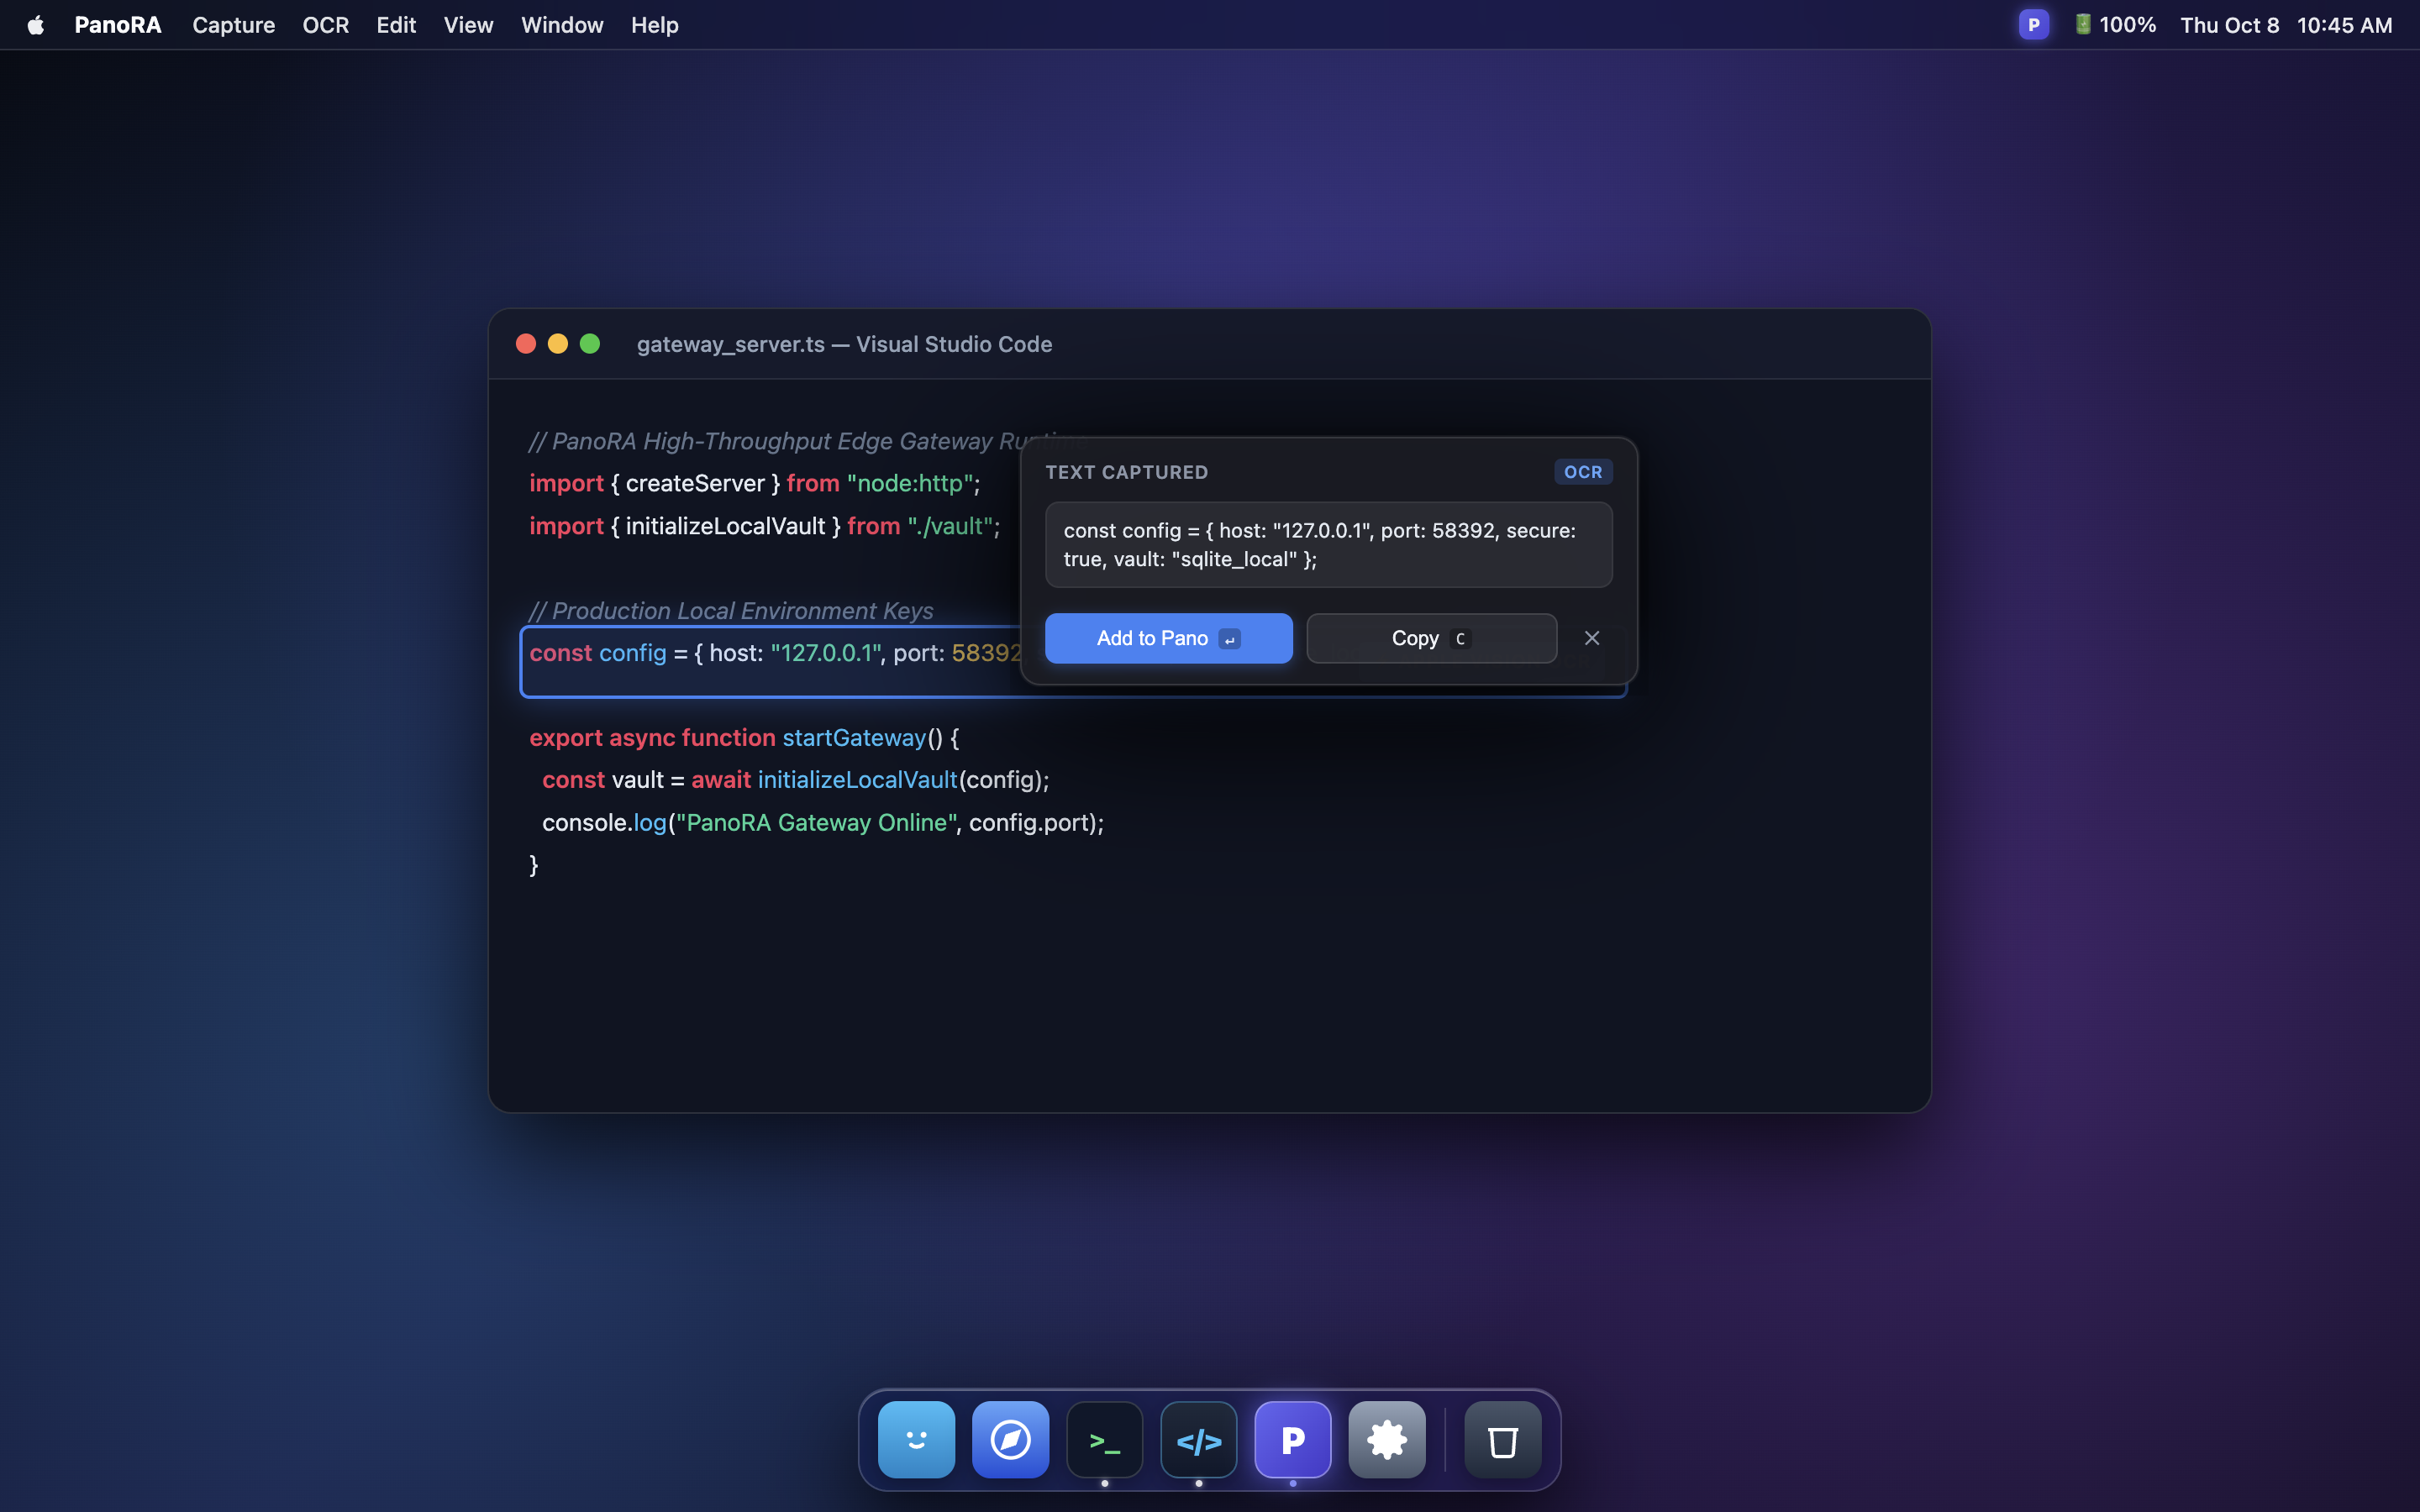Click the date Thu Oct 8
This screenshot has width=2420, height=1512.
coord(2229,25)
